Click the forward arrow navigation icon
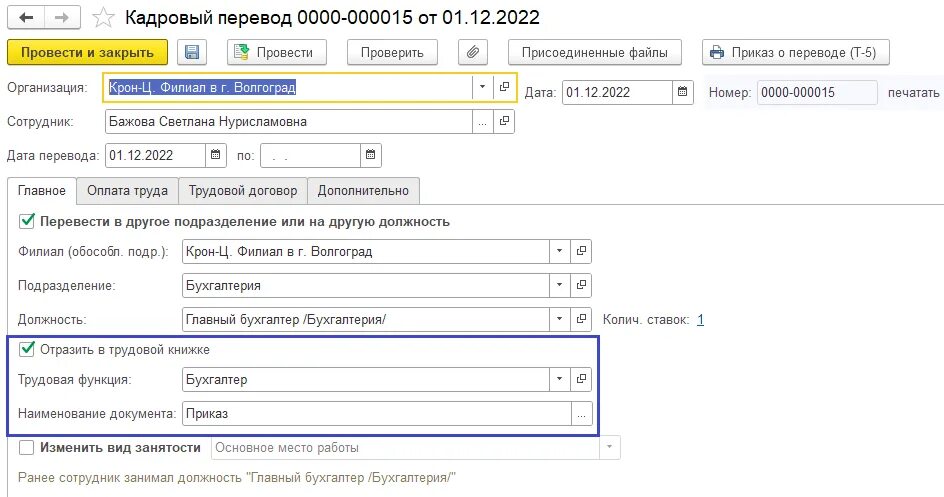Screen dimensions: 944x497 point(62,17)
